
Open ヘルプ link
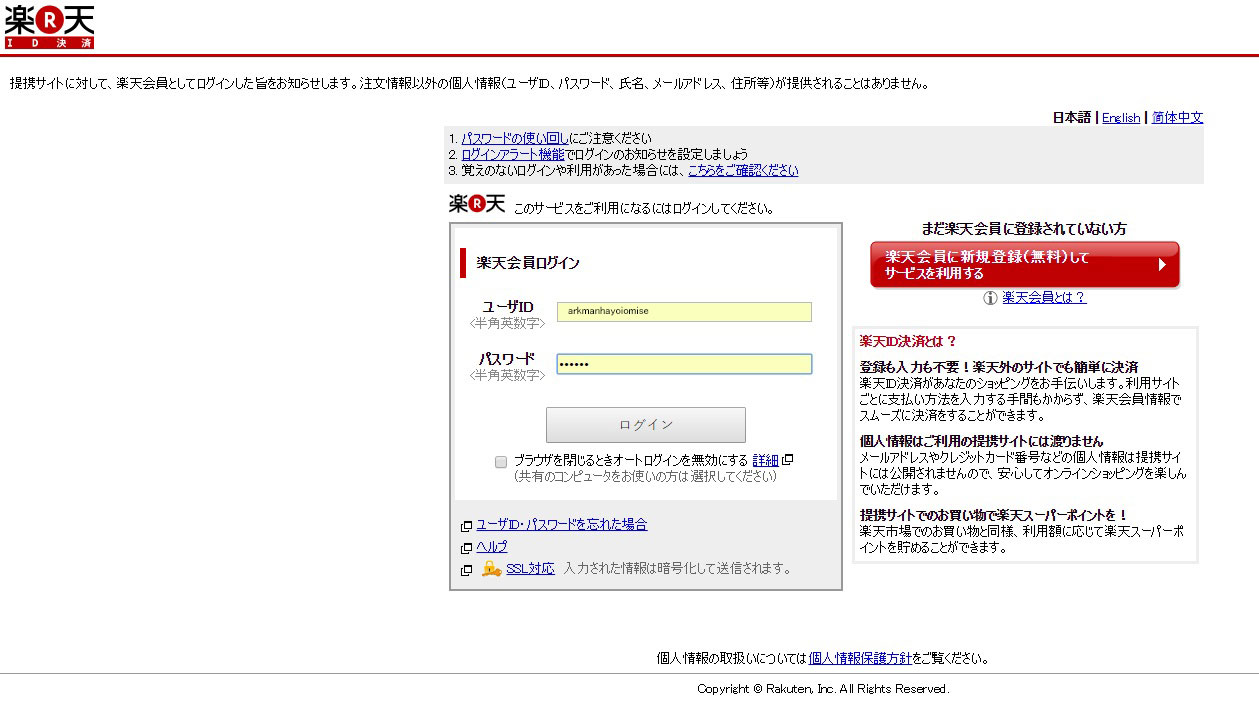pyautogui.click(x=492, y=546)
